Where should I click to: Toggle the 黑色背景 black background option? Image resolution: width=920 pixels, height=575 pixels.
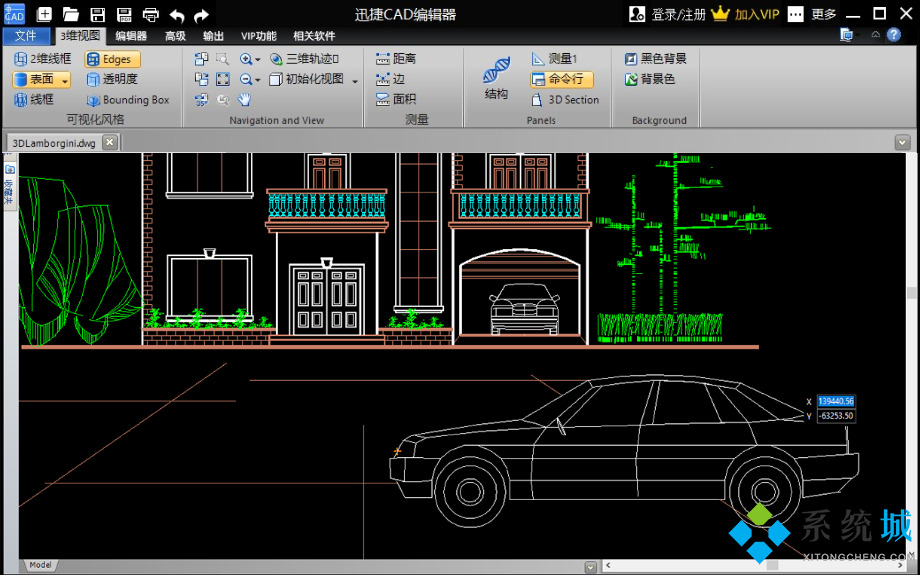click(x=656, y=59)
